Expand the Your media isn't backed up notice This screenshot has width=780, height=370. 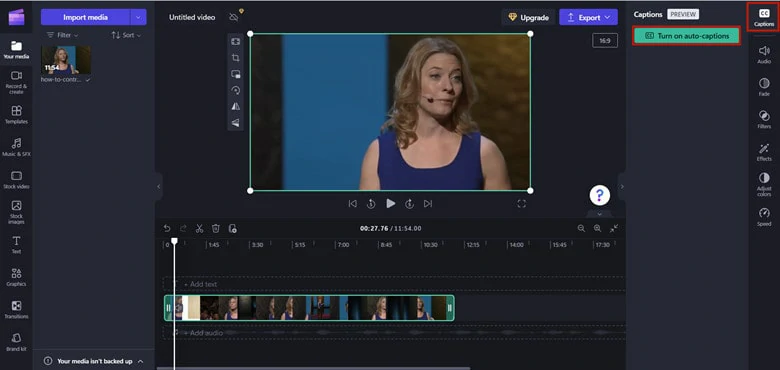[x=94, y=361]
